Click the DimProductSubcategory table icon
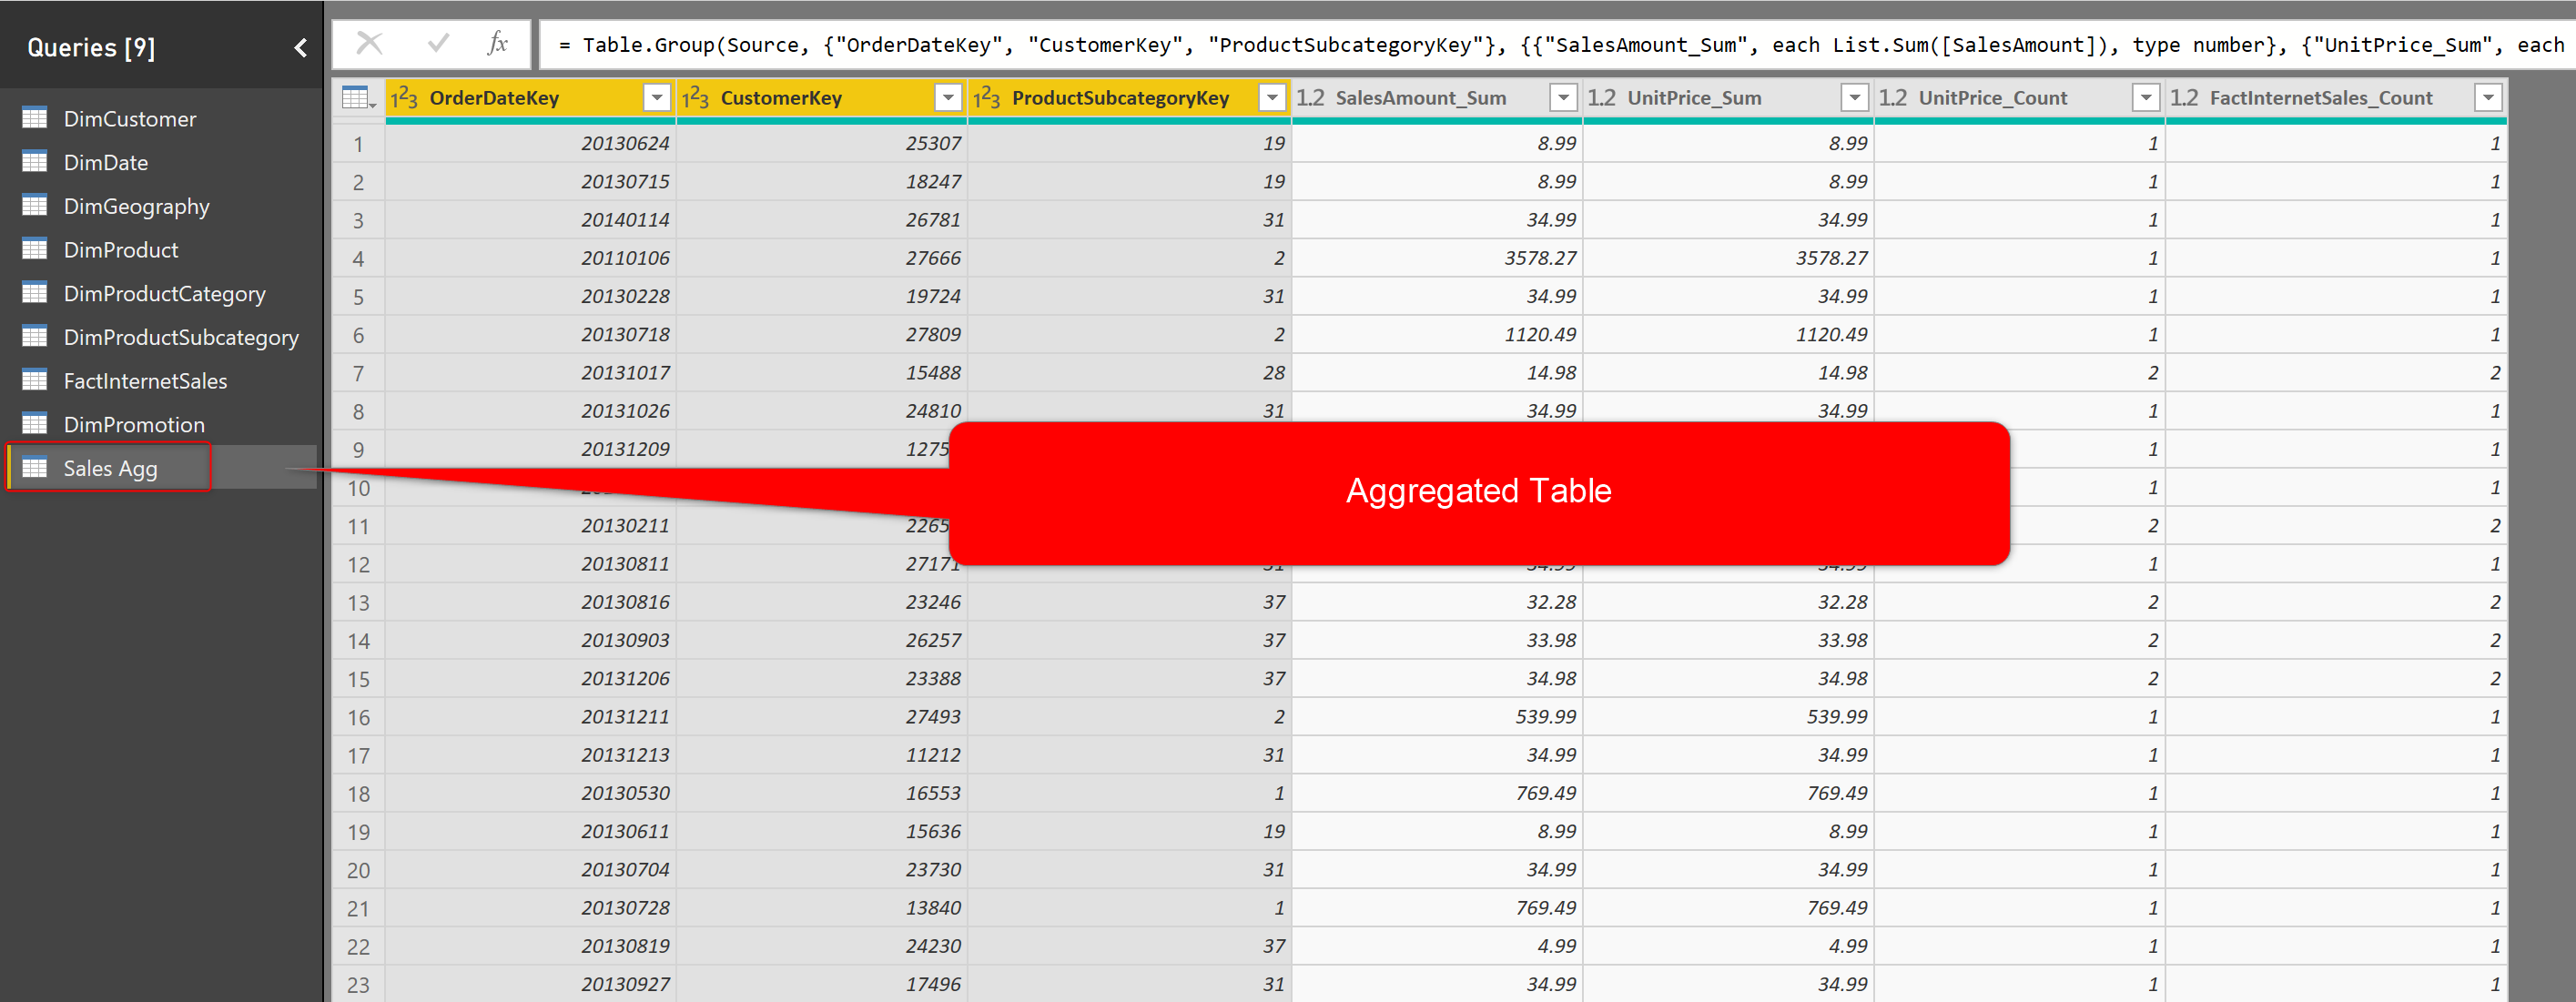The image size is (2576, 1002). [x=35, y=336]
